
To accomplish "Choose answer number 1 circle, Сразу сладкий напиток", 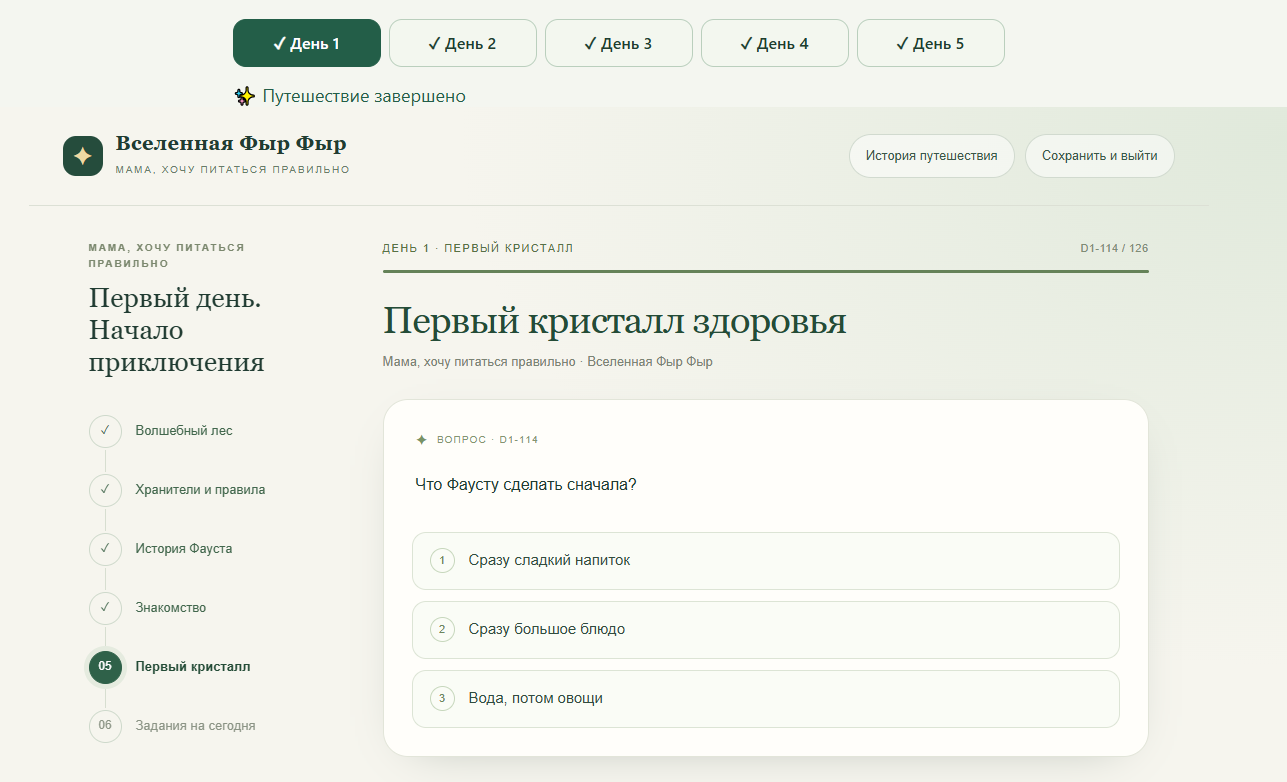I will 442,561.
